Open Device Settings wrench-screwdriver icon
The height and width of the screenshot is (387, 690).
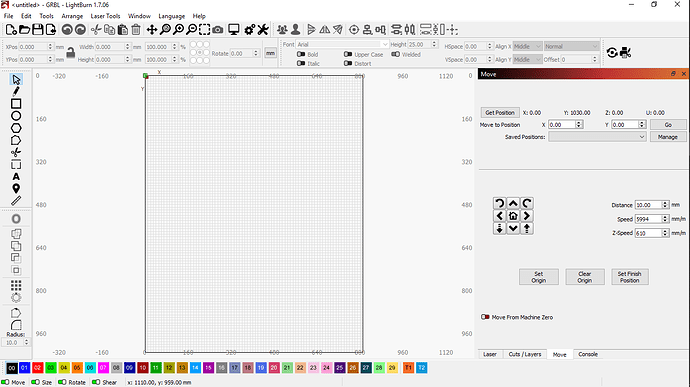[x=263, y=30]
